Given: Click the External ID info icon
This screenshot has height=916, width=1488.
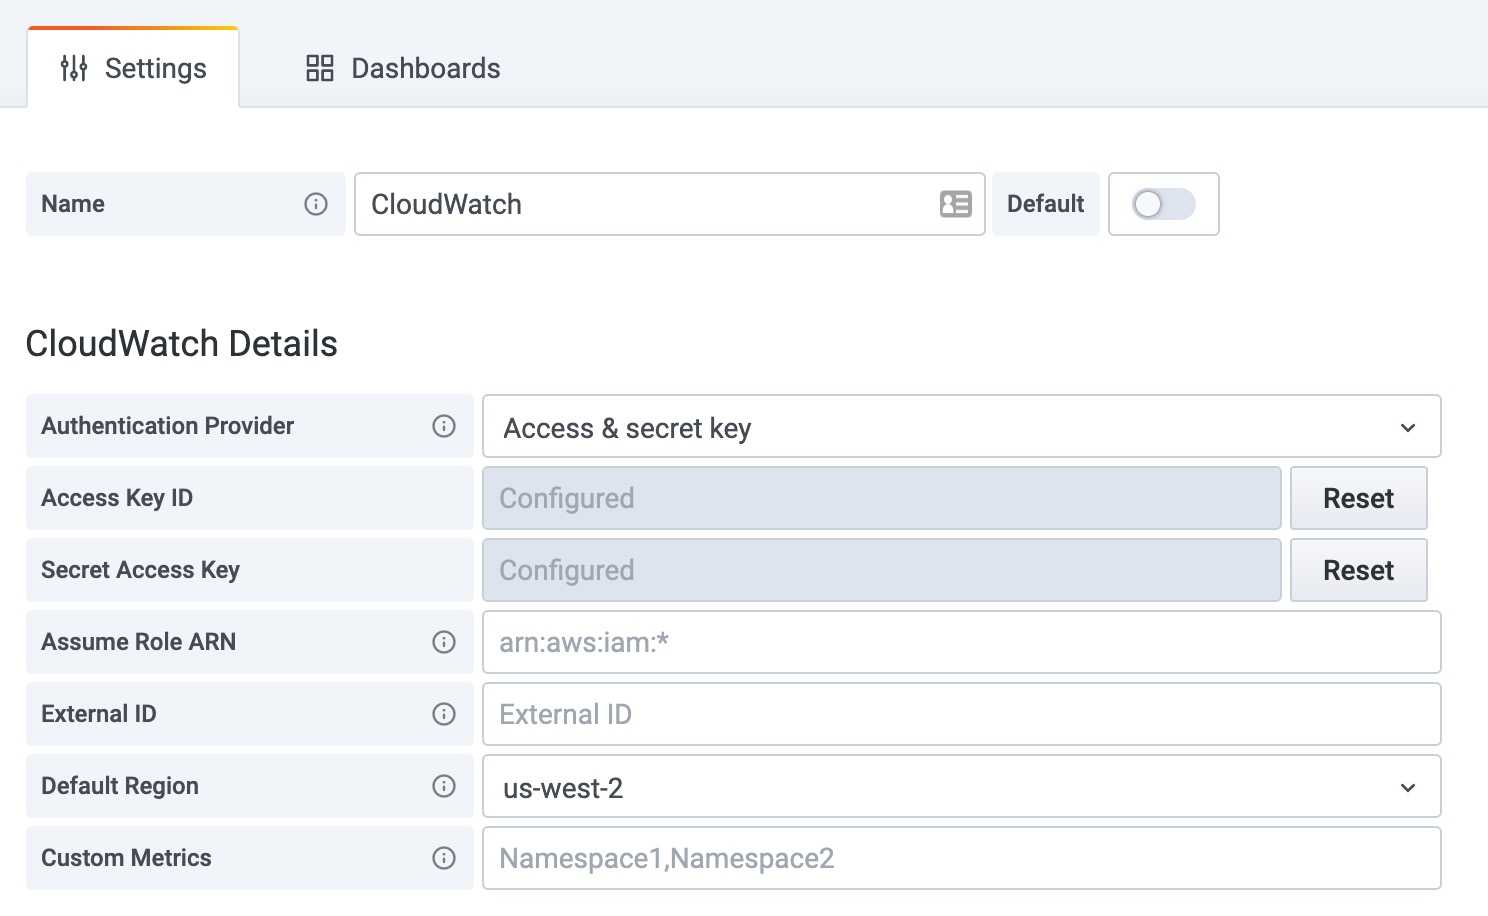Looking at the screenshot, I should pyautogui.click(x=444, y=714).
